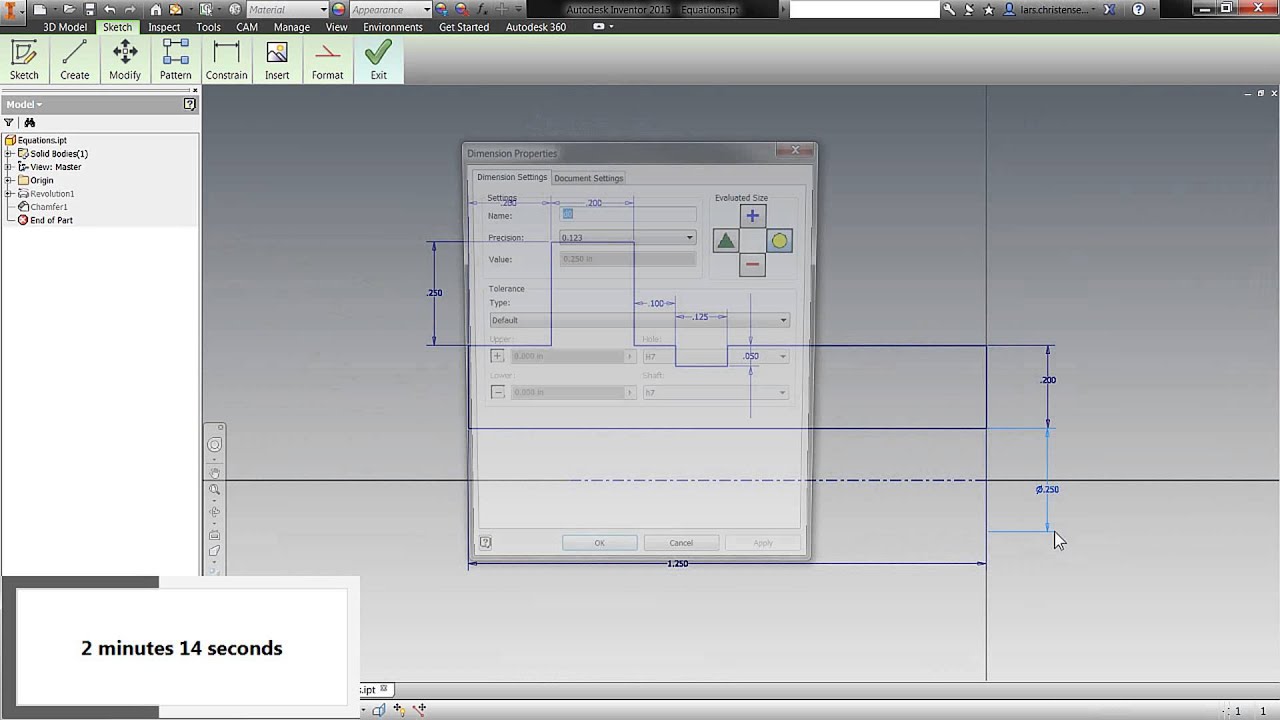The image size is (1280, 720).
Task: Open the Create sketch tools
Action: pyautogui.click(x=74, y=60)
